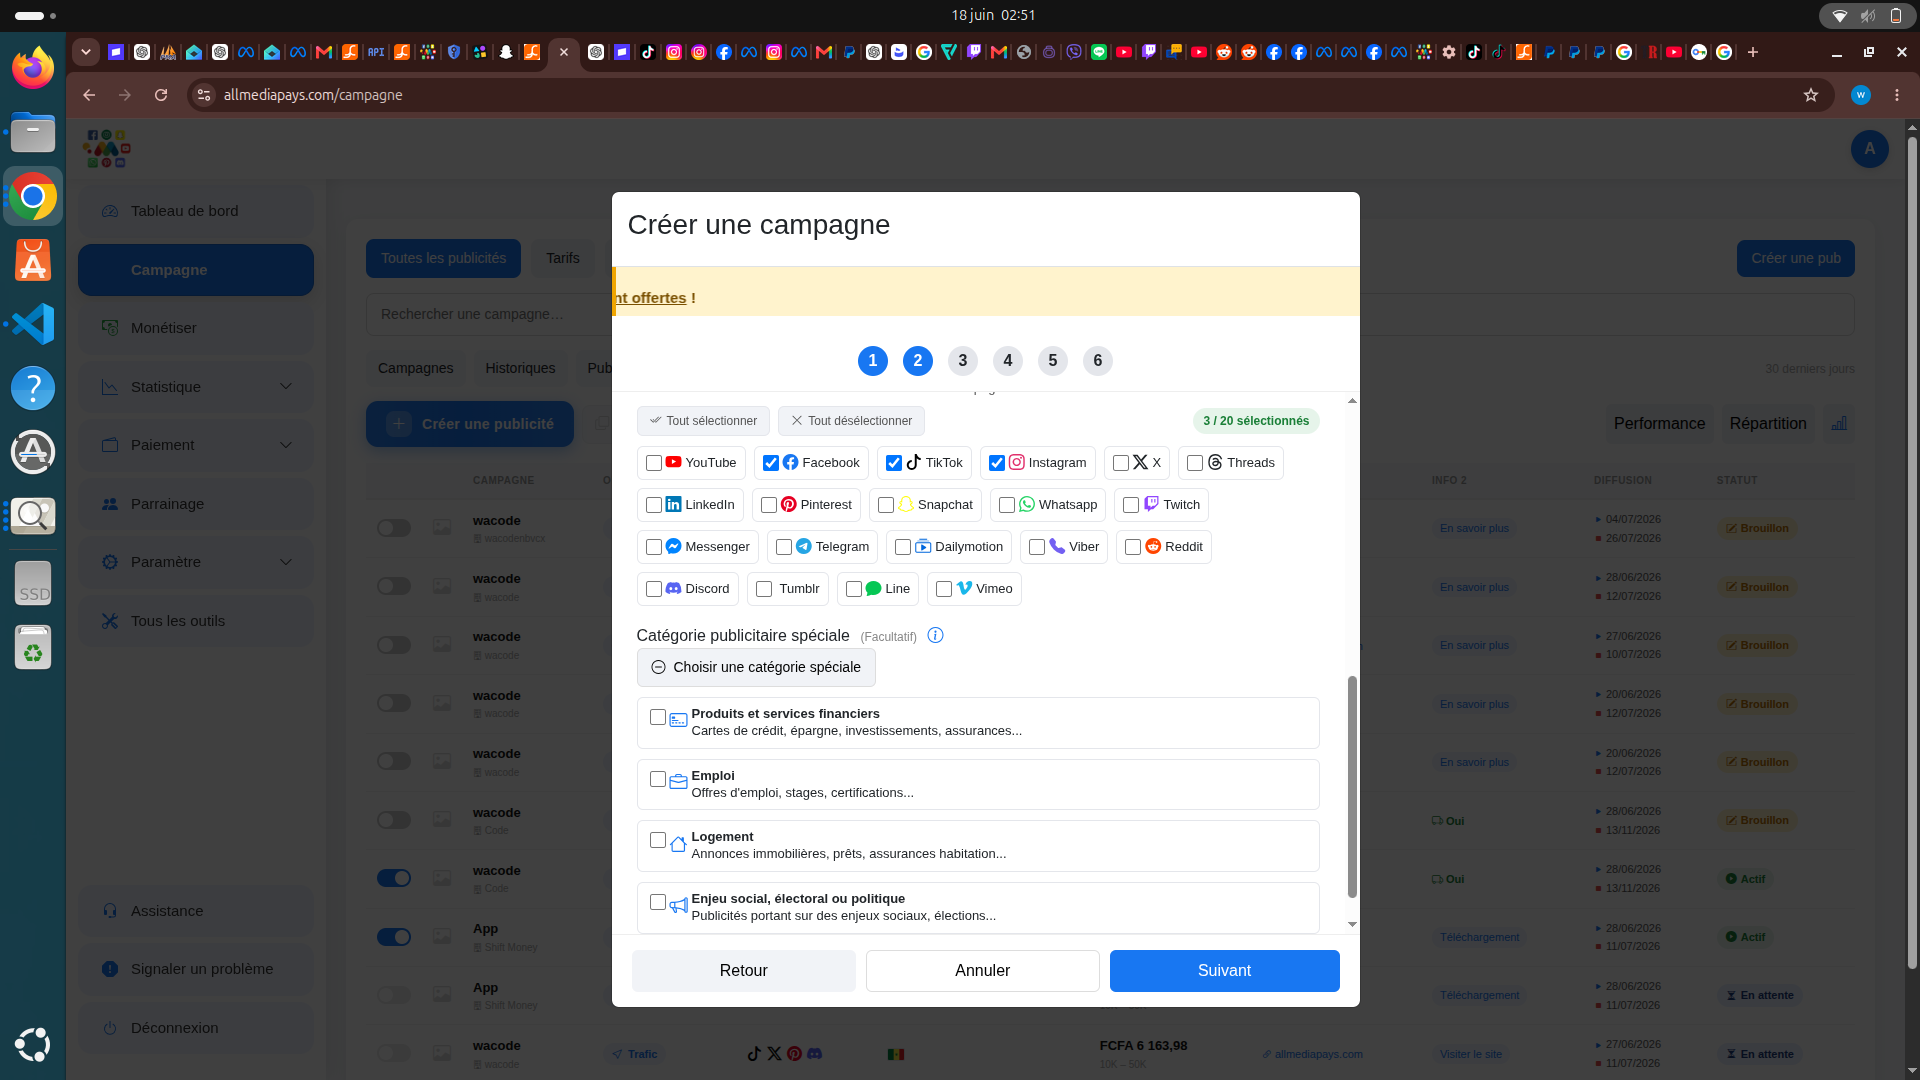Click Déconnexion in the sidebar
The image size is (1920, 1080).
pyautogui.click(x=196, y=1028)
